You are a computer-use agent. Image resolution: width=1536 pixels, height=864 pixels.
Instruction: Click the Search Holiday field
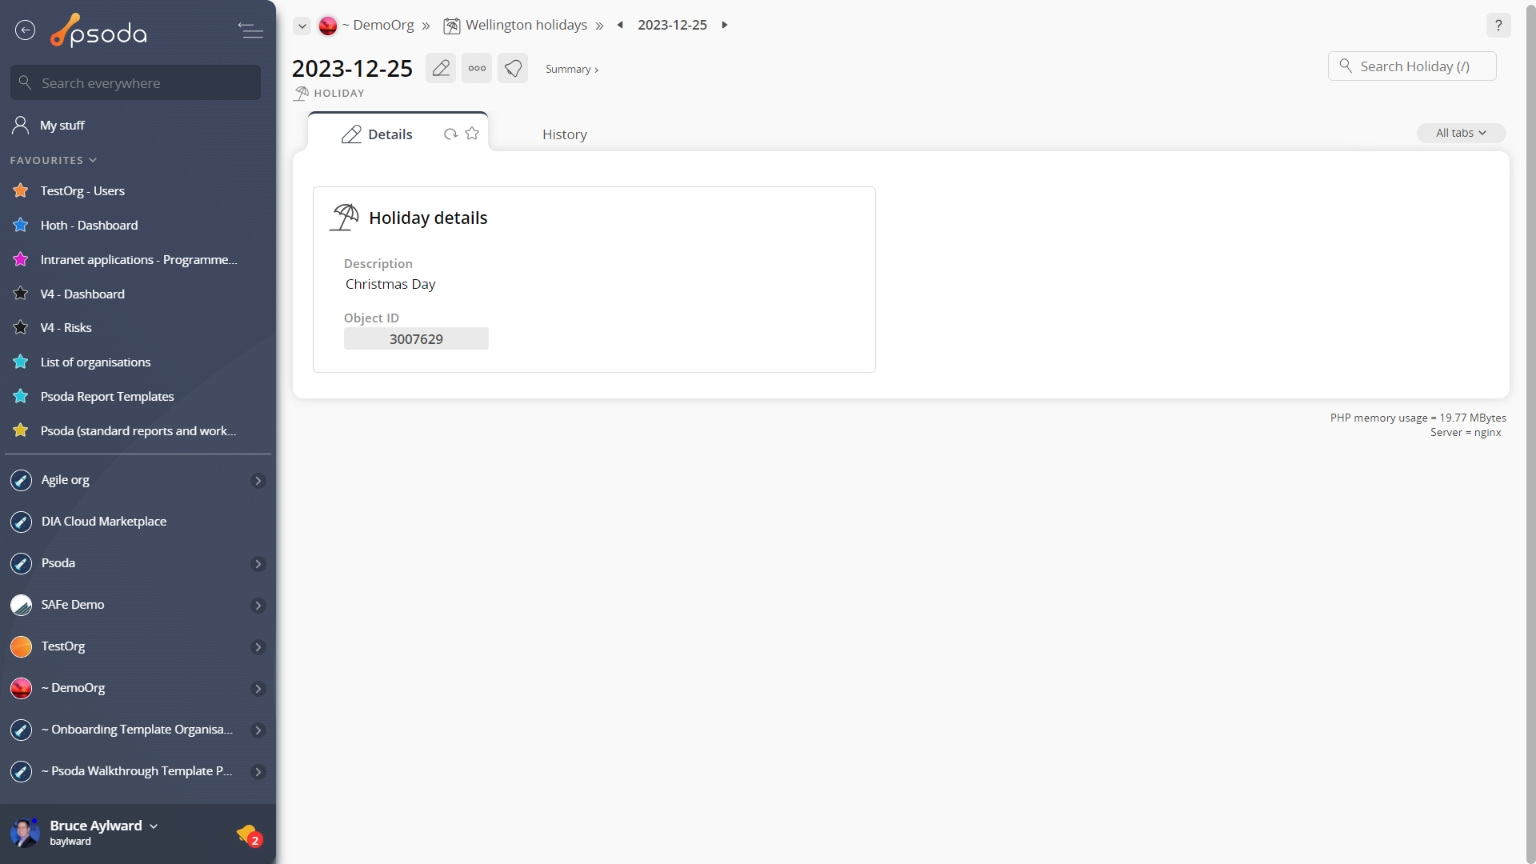(1412, 66)
